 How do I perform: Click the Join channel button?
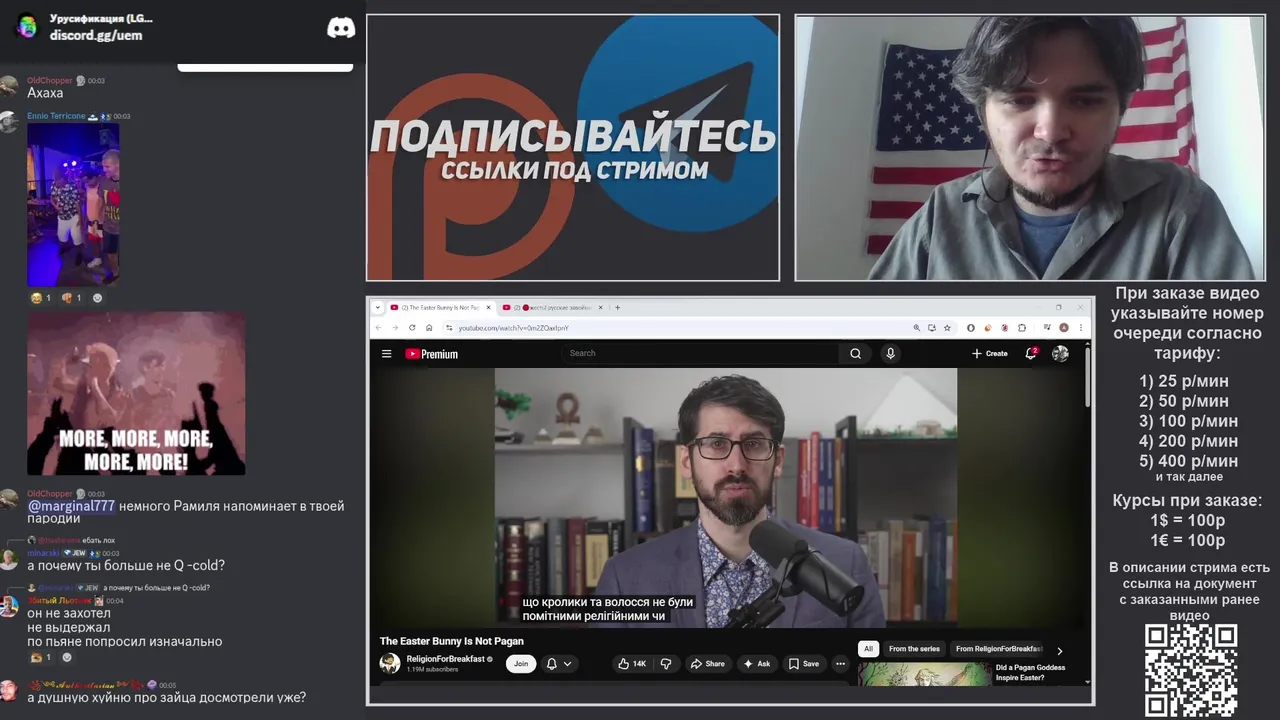[x=521, y=663]
